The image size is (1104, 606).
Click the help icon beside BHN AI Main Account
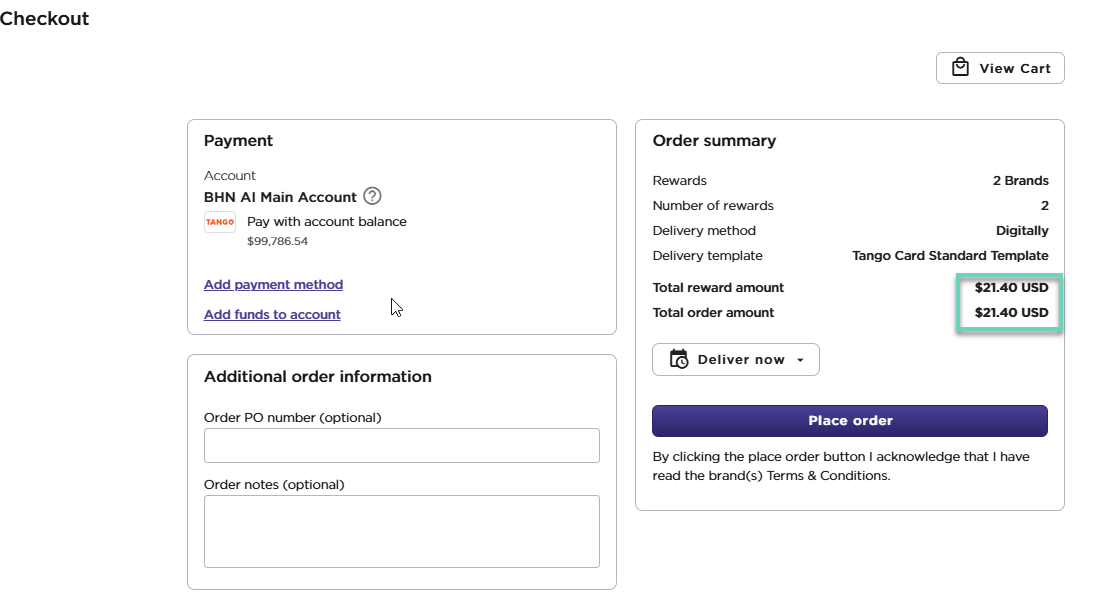(x=372, y=197)
